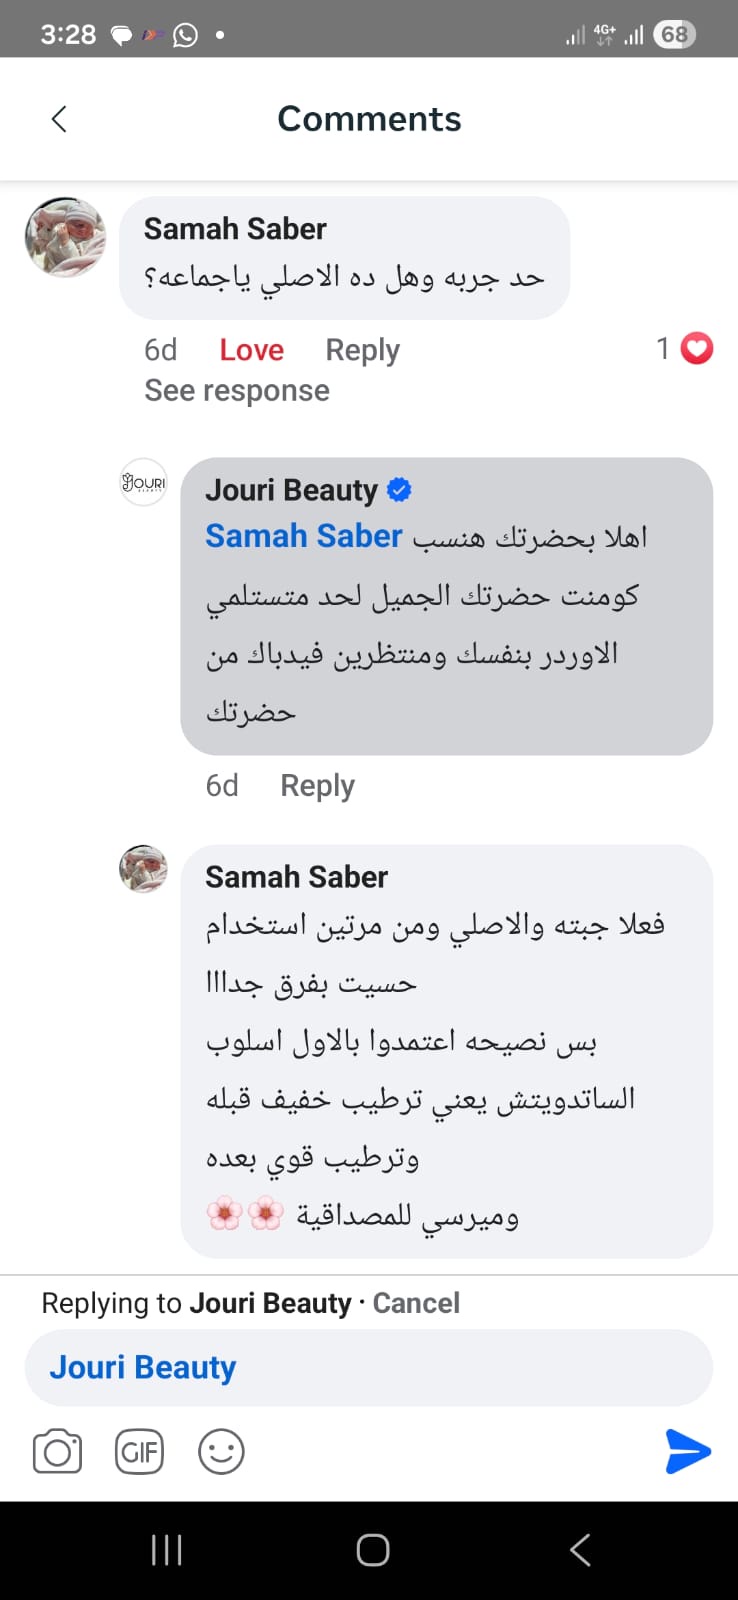Viewport: 738px width, 1600px height.
Task: Open Android recent apps button
Action: (166, 1550)
